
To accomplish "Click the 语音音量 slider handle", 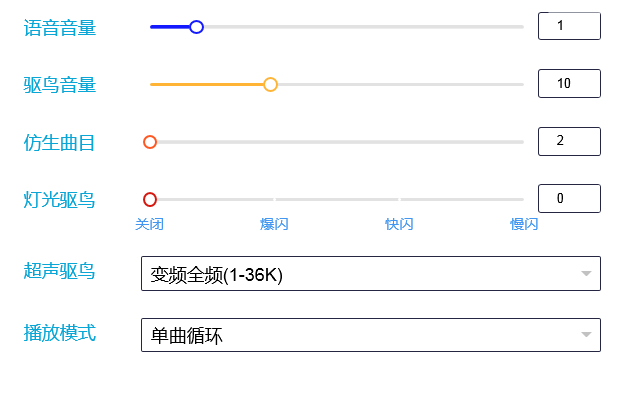I will tap(196, 27).
